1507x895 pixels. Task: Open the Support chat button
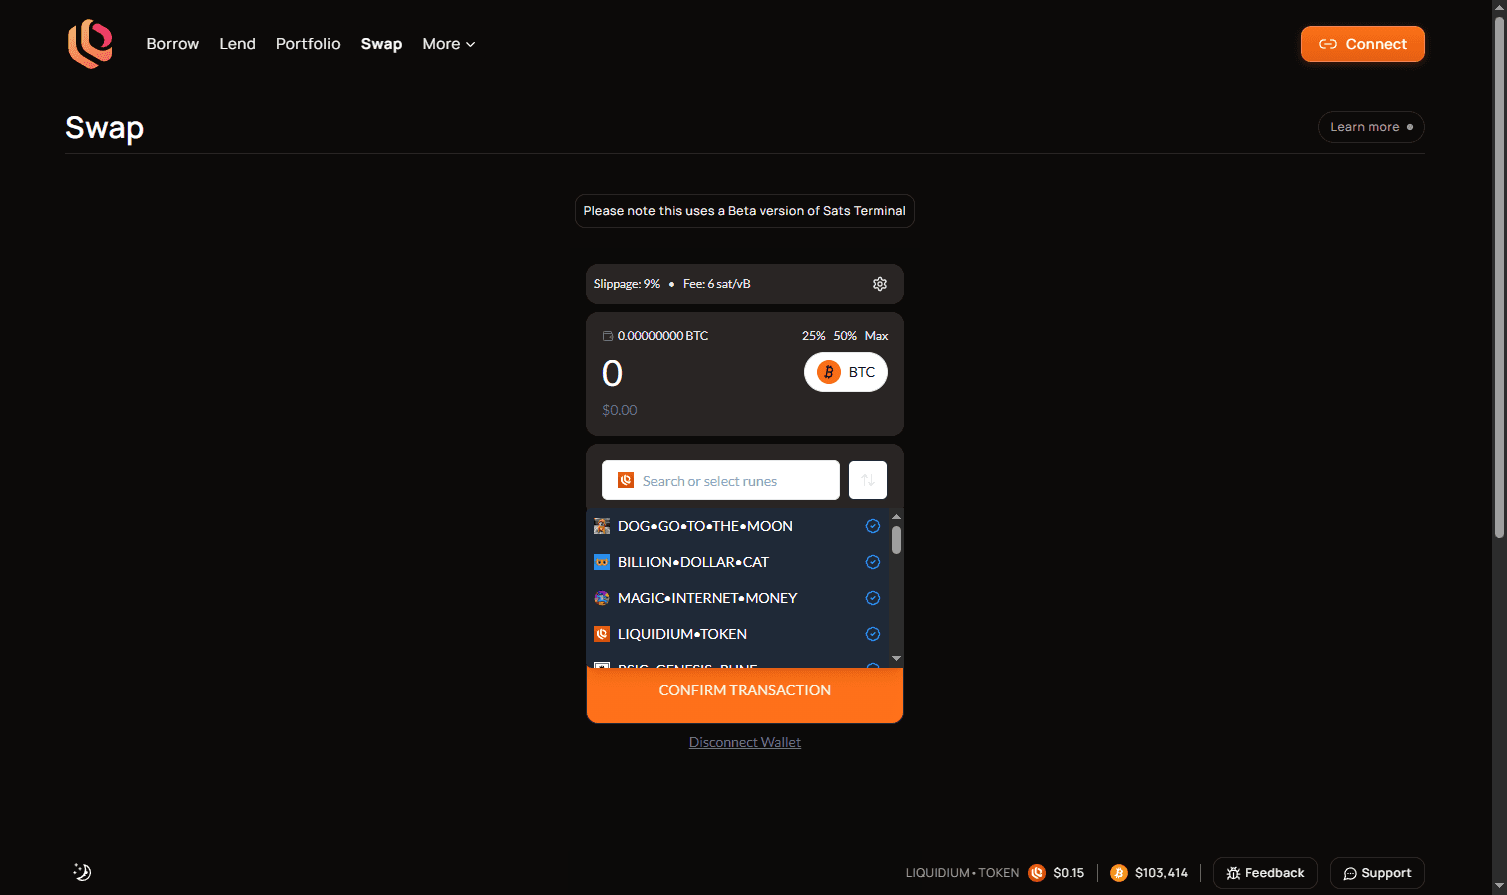pyautogui.click(x=1377, y=873)
